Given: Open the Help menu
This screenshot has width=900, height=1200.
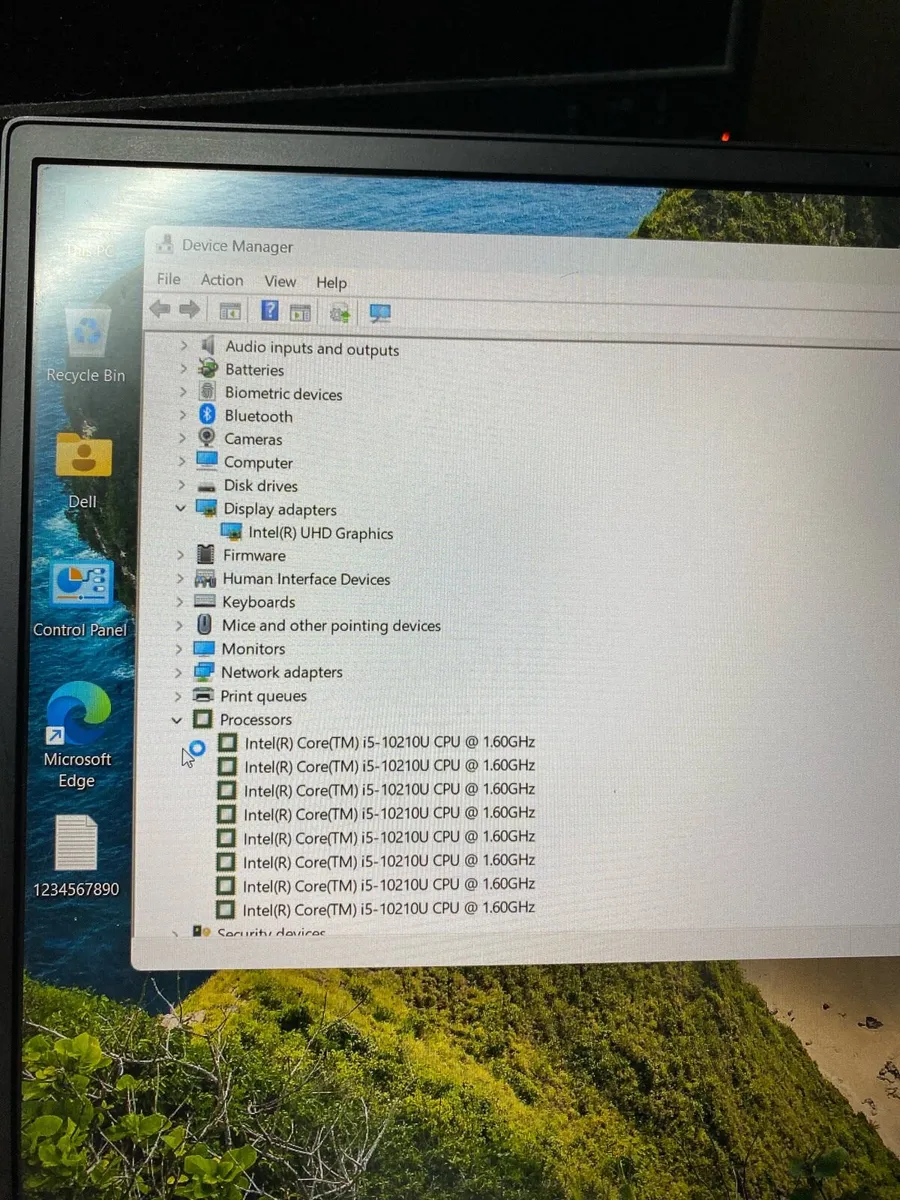Looking at the screenshot, I should pyautogui.click(x=331, y=282).
